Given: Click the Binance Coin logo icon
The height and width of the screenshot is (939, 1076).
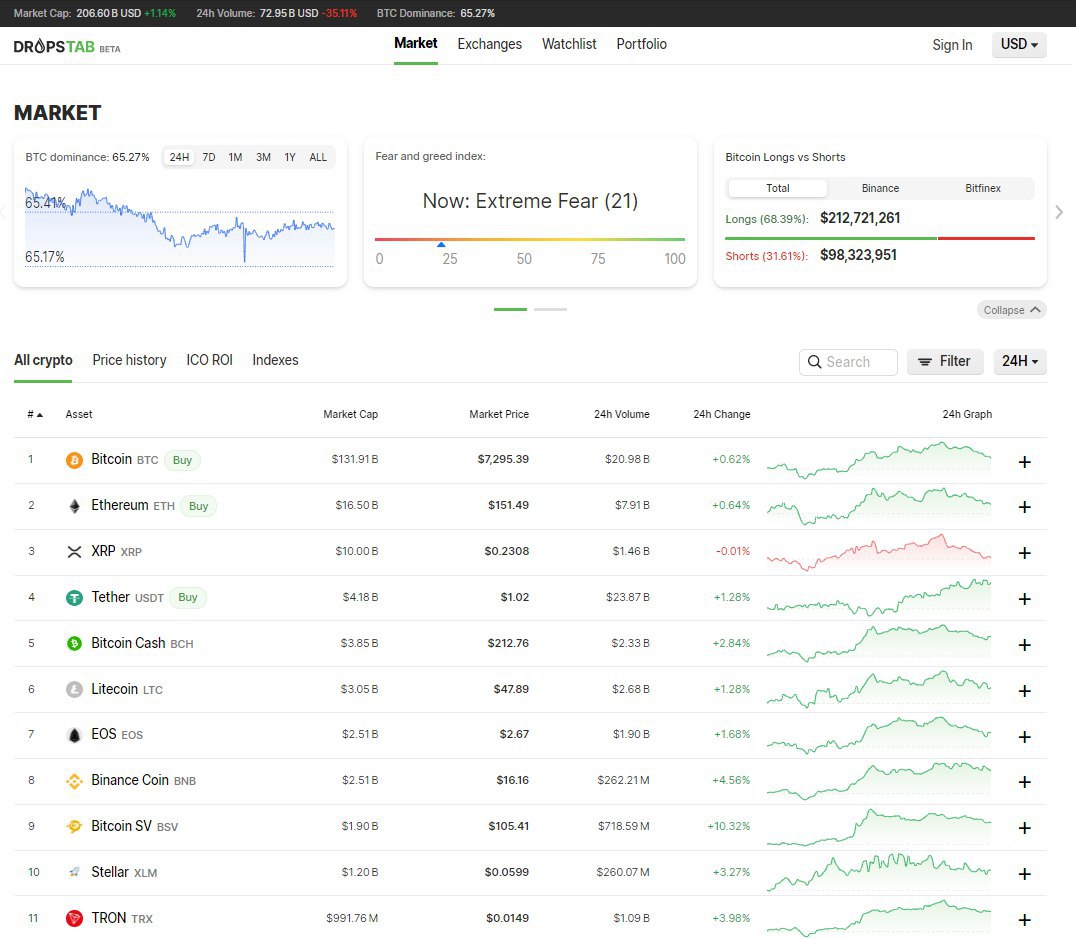Looking at the screenshot, I should 74,781.
